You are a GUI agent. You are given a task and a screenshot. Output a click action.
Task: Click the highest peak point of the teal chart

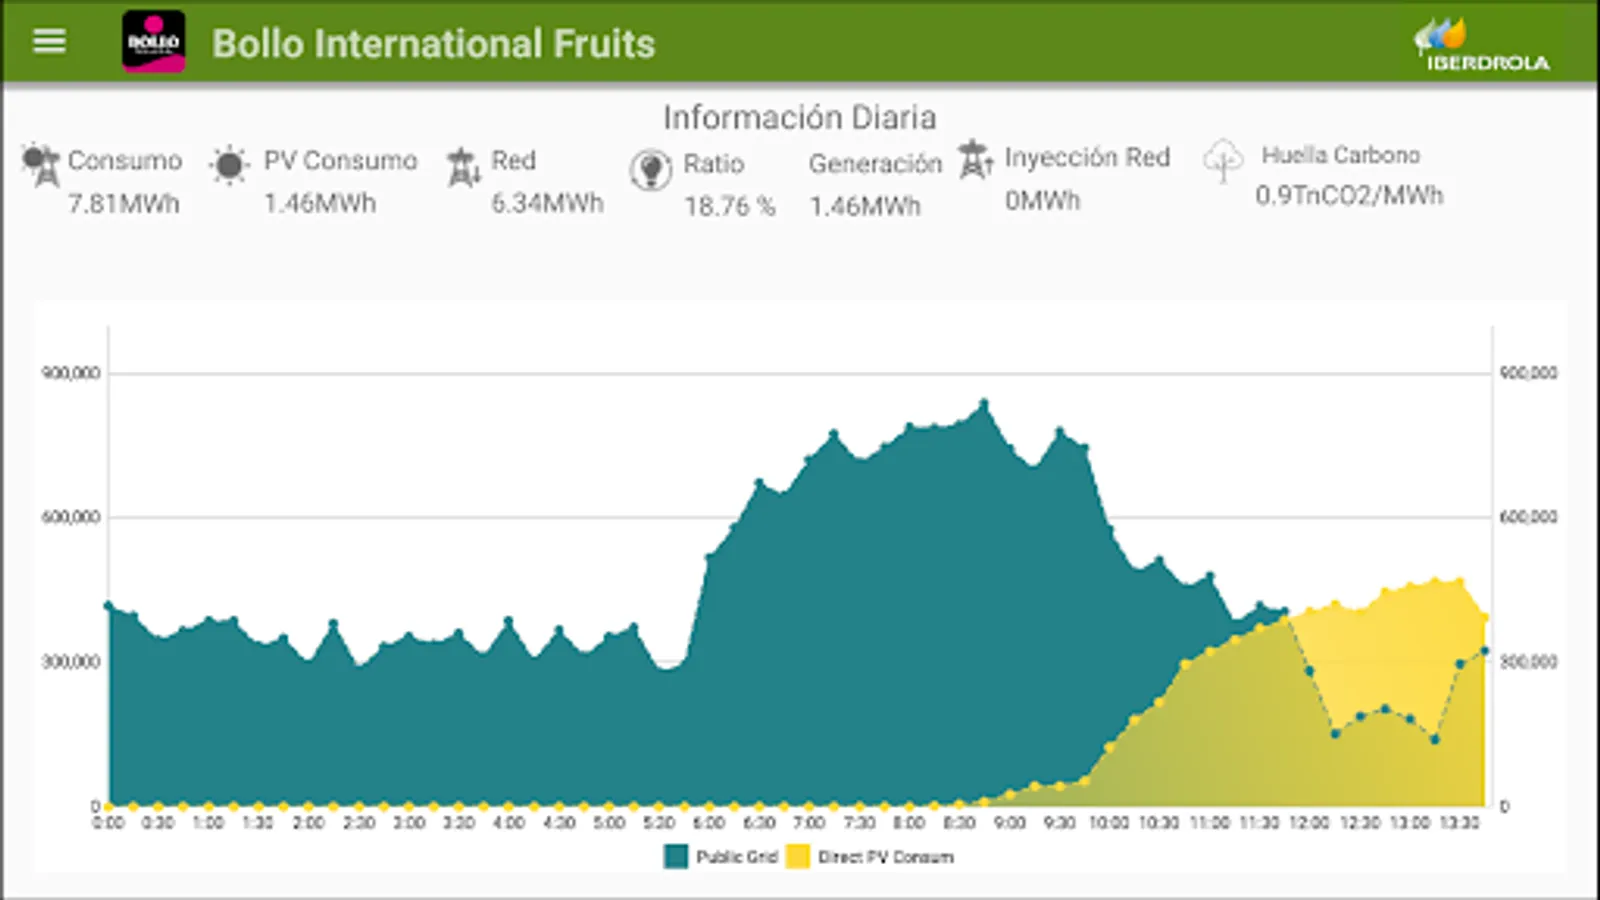tap(984, 404)
